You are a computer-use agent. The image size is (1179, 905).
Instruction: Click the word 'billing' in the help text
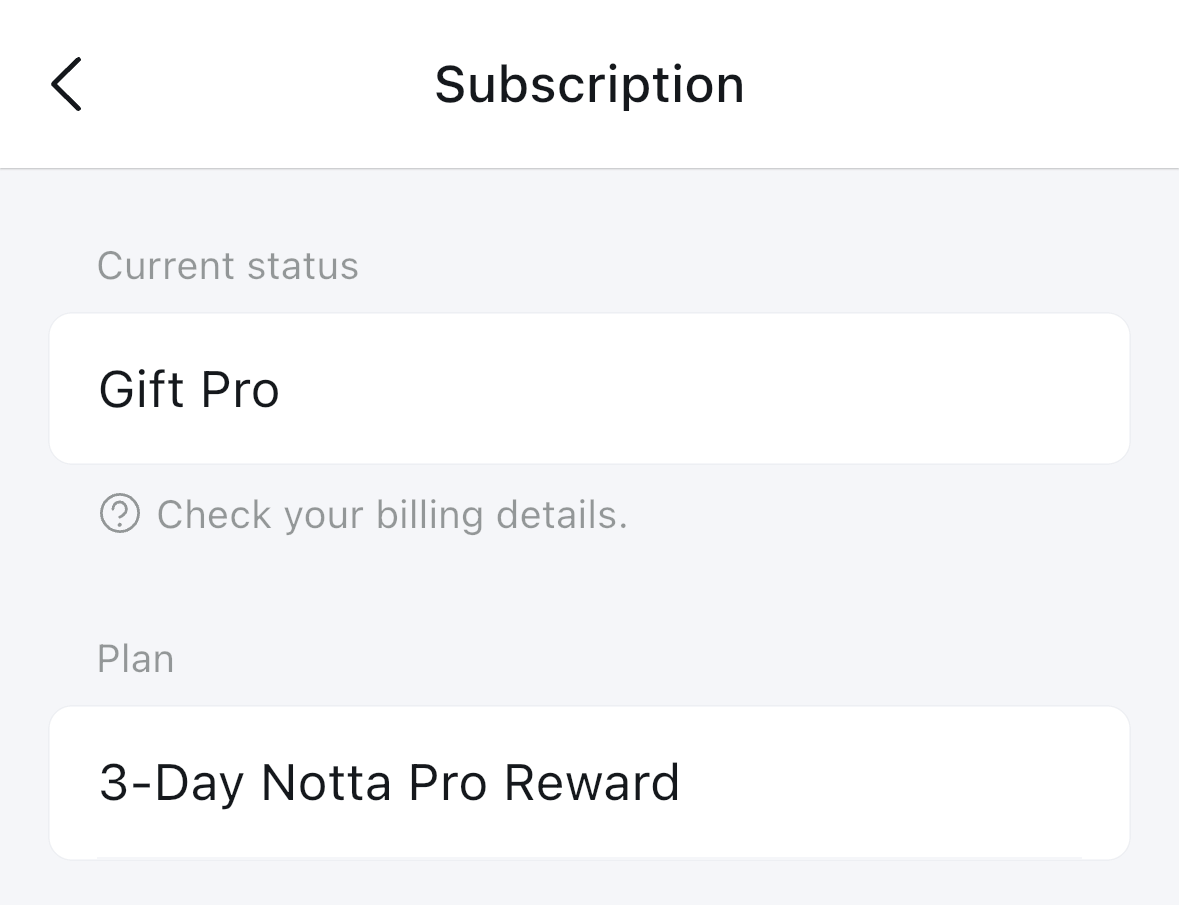429,516
